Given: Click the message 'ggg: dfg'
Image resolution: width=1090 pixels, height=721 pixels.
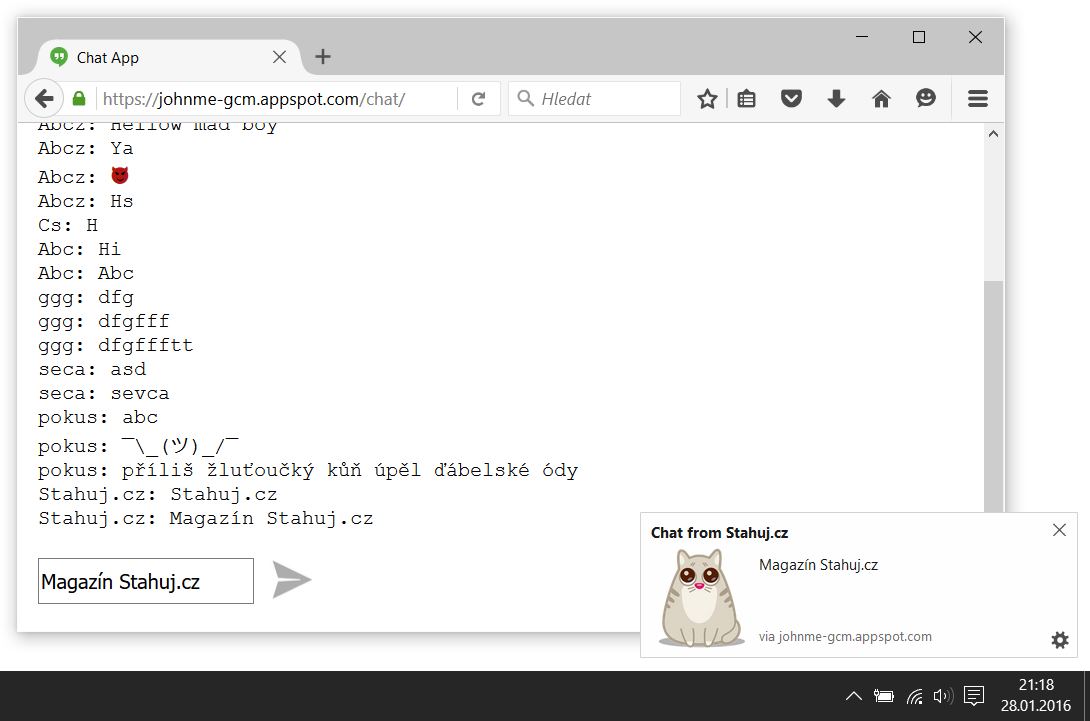Looking at the screenshot, I should (86, 298).
